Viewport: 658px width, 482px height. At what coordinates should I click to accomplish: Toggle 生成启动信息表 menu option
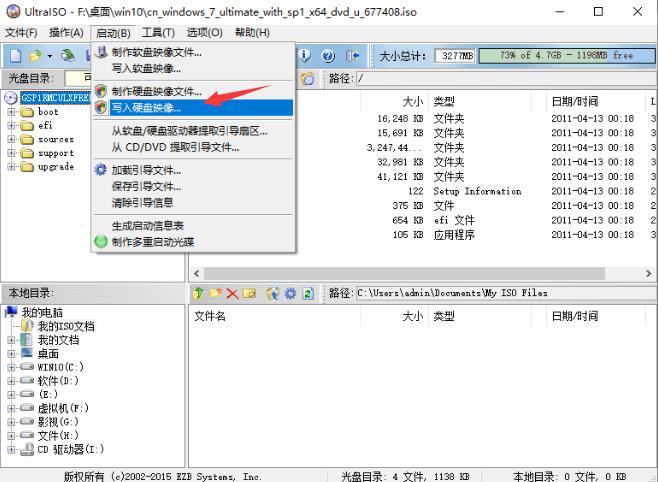coord(193,226)
